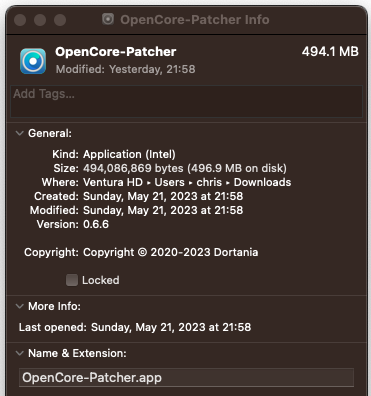Edit the OpenCore-Patcher.app name field
This screenshot has height=396, width=371.
pos(186,378)
